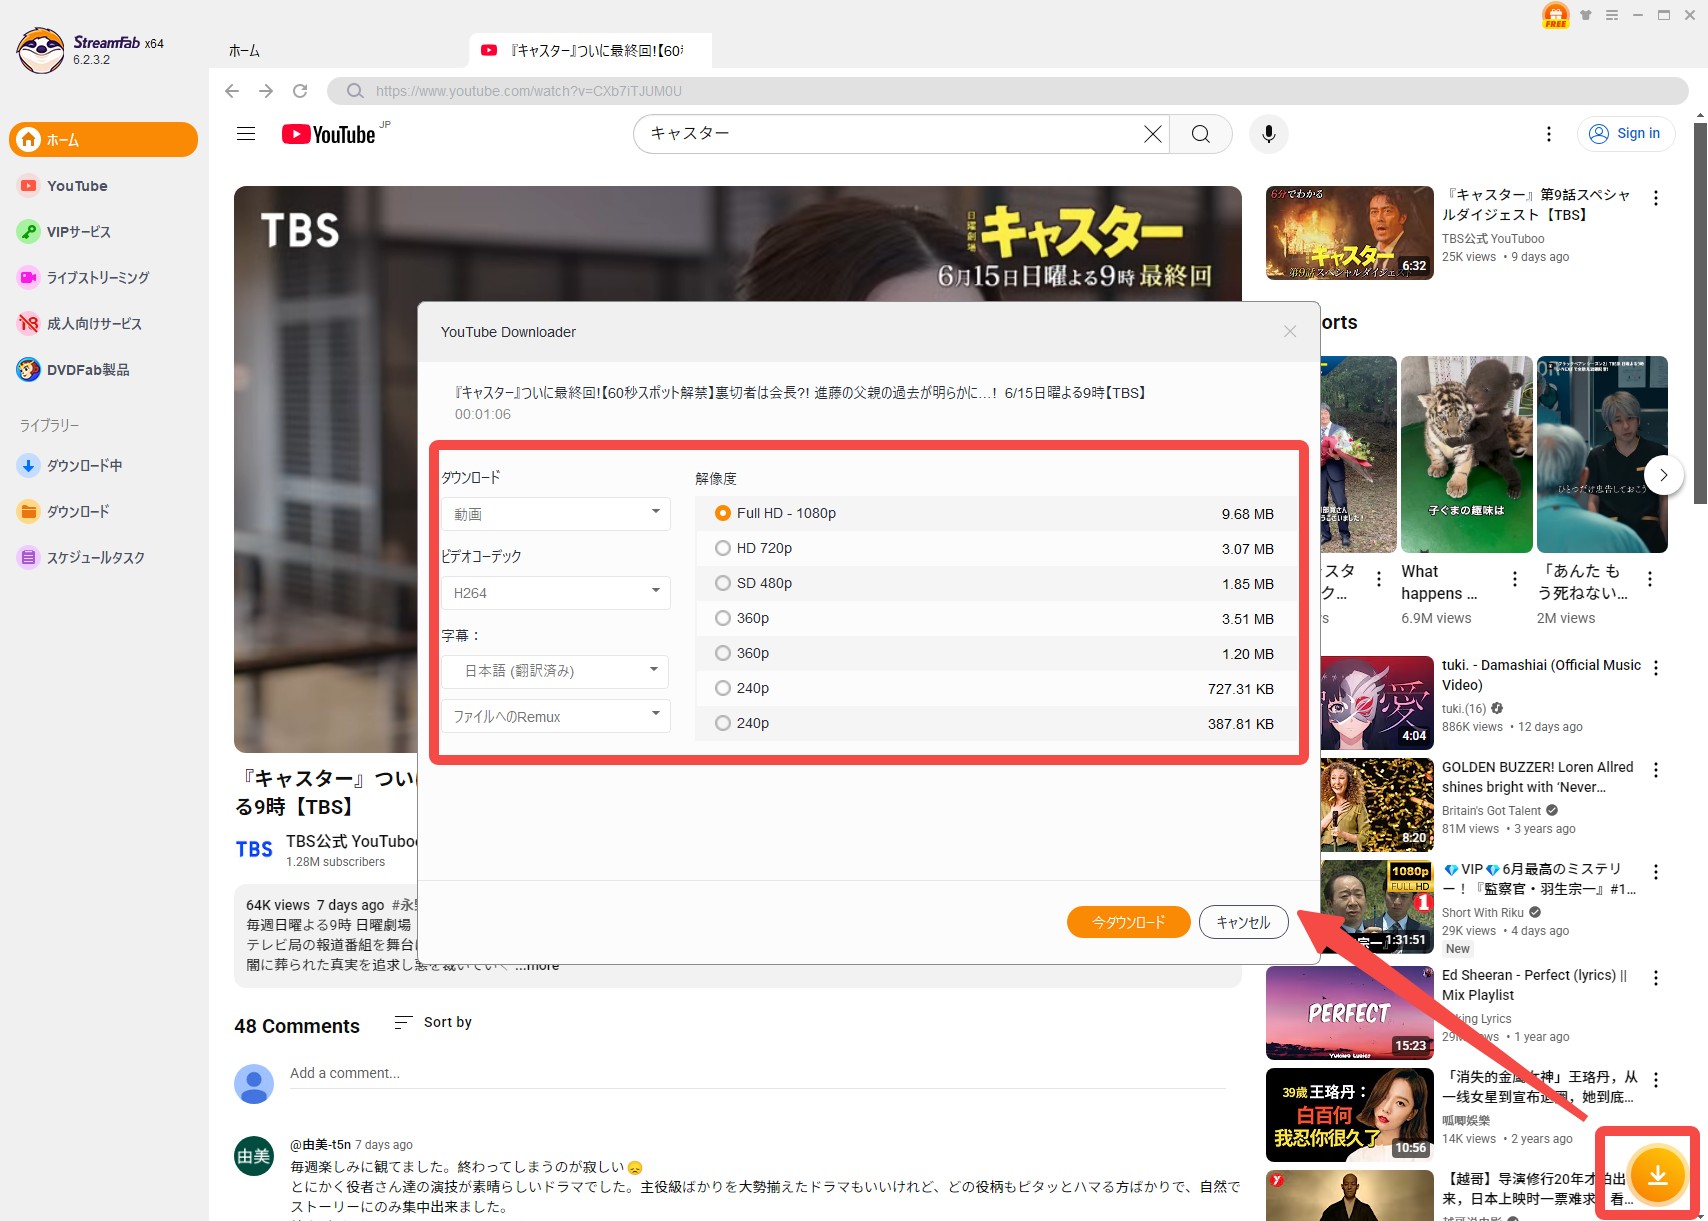Image resolution: width=1708 pixels, height=1221 pixels.
Task: Open the ファイルへのRemux dropdown
Action: 556,717
